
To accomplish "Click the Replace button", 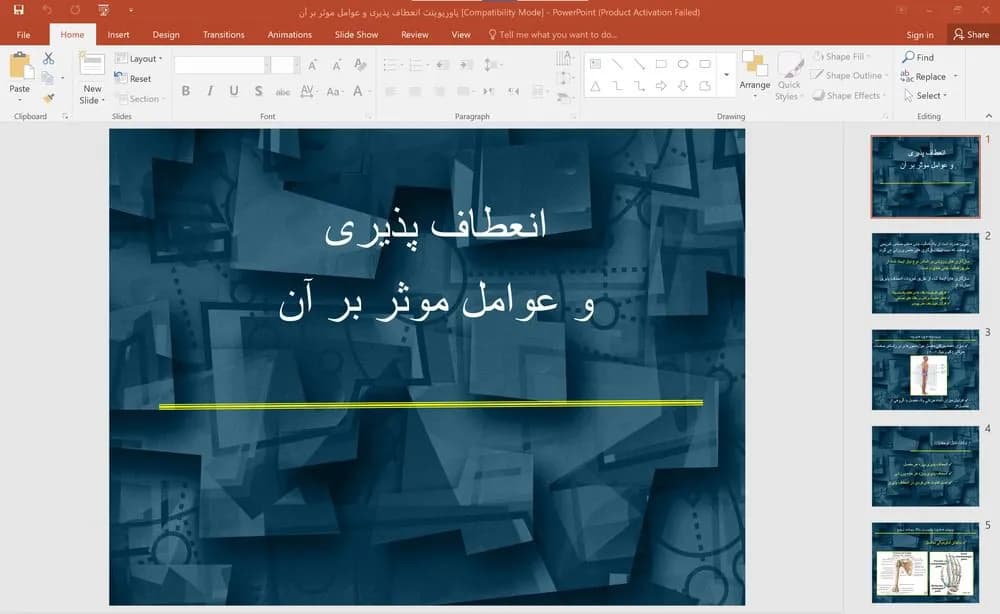I will (923, 77).
